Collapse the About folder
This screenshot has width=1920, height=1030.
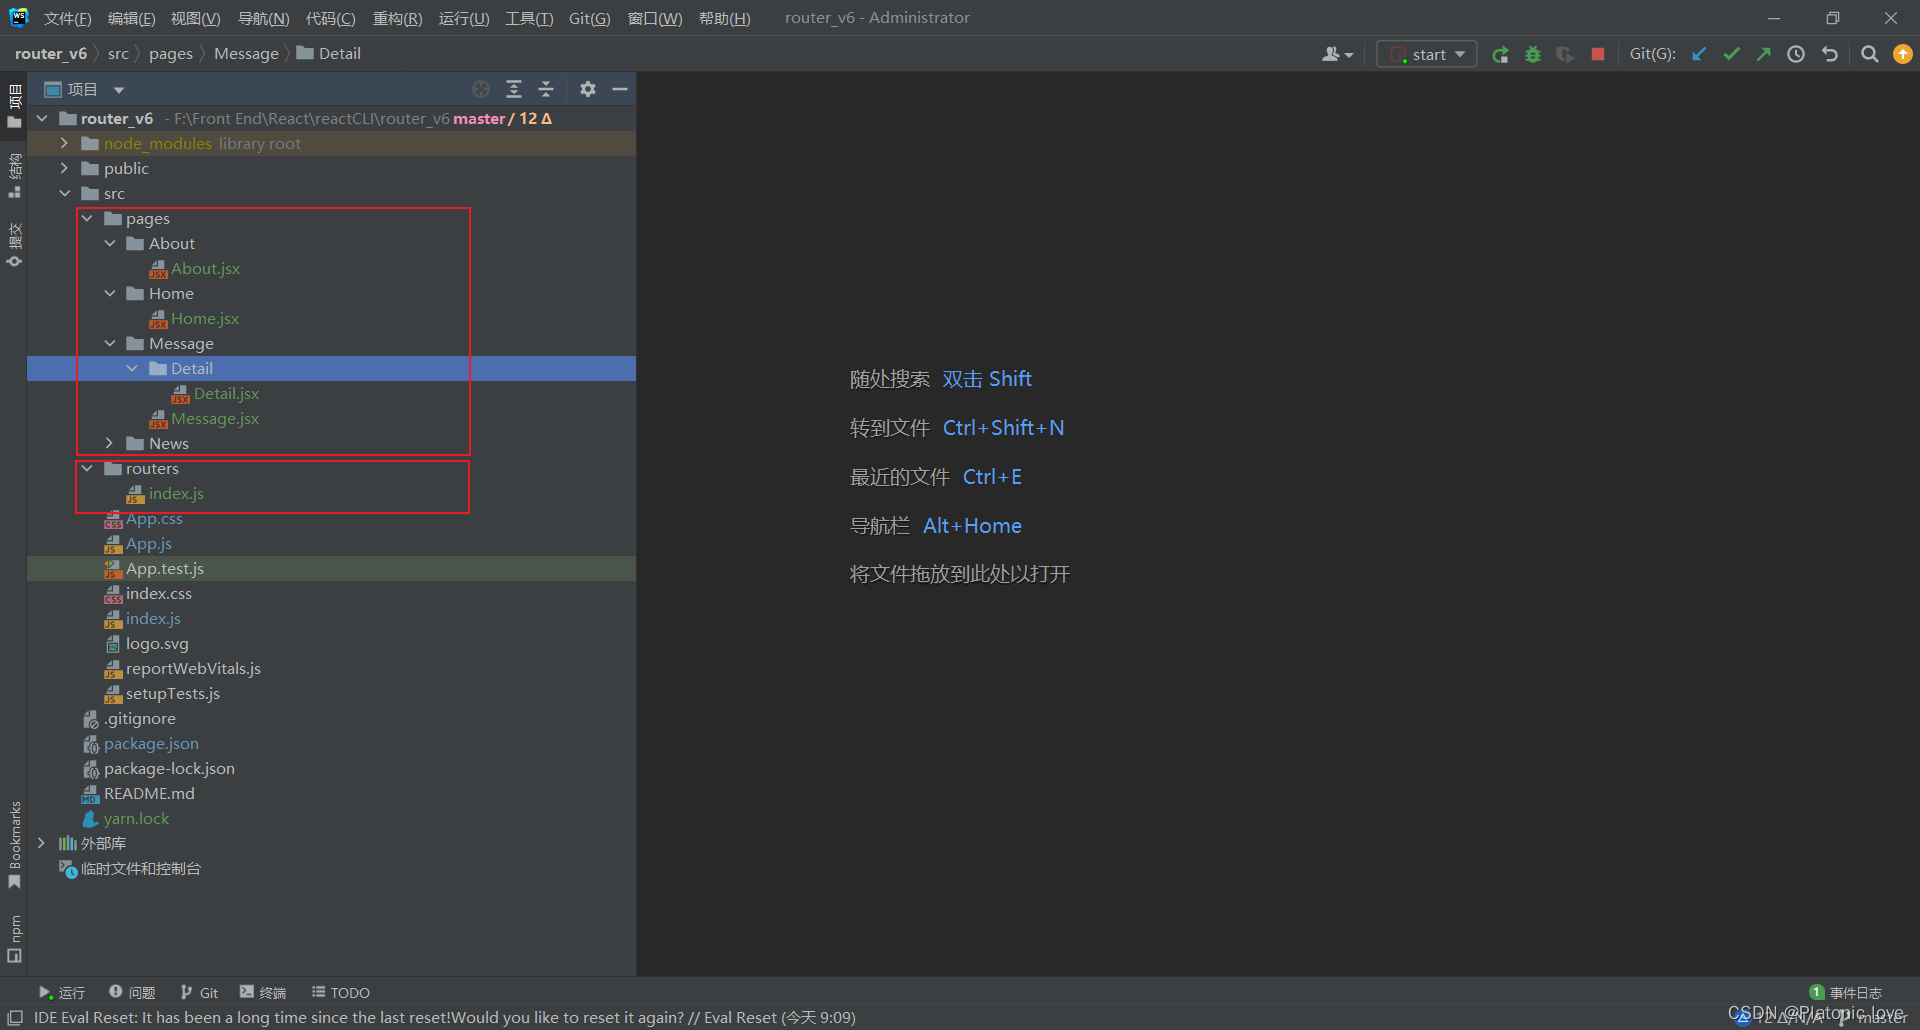(110, 243)
